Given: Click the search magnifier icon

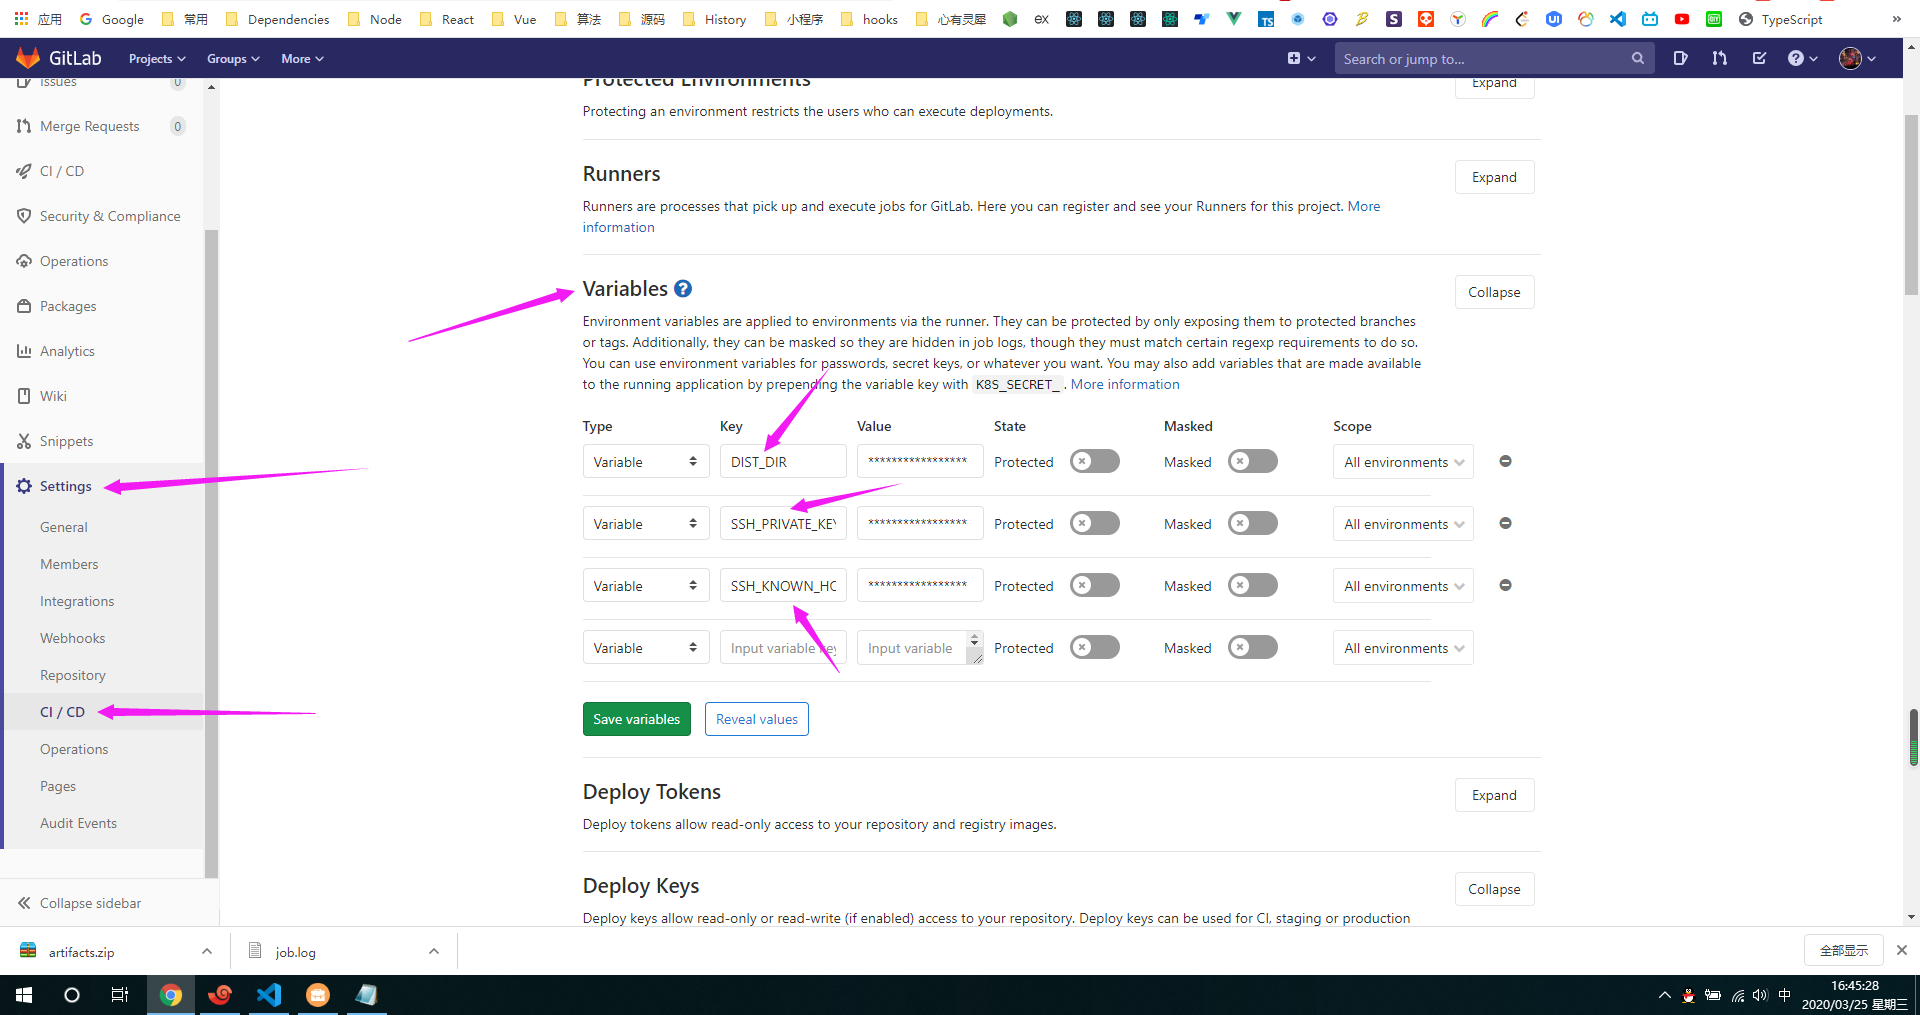Looking at the screenshot, I should [1637, 58].
